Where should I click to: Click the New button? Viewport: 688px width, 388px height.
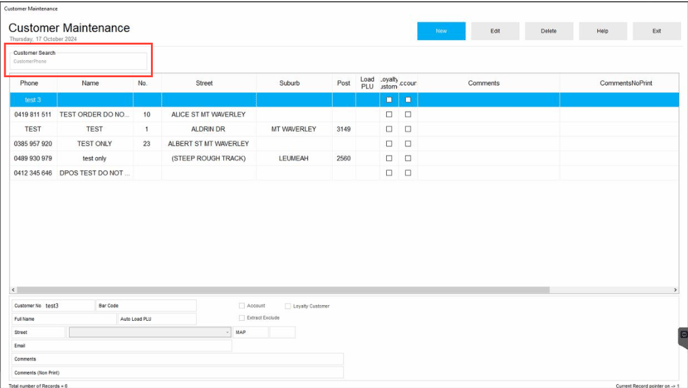441,31
